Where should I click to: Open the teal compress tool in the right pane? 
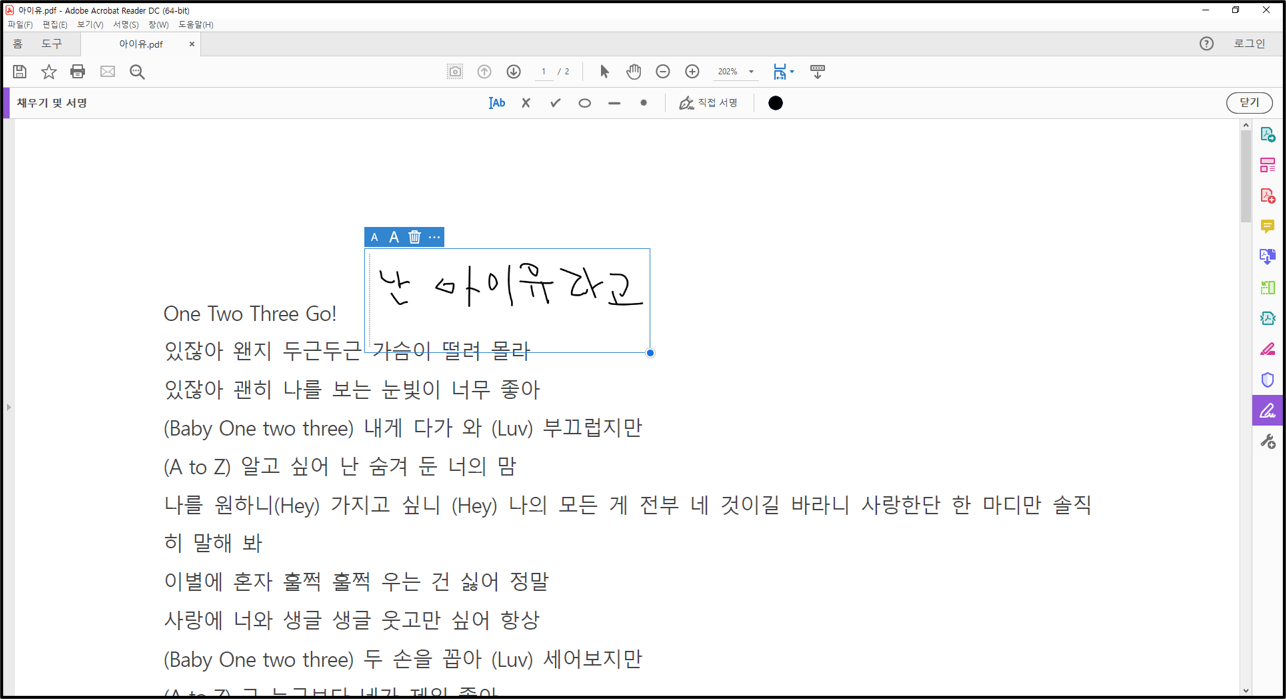[x=1267, y=318]
